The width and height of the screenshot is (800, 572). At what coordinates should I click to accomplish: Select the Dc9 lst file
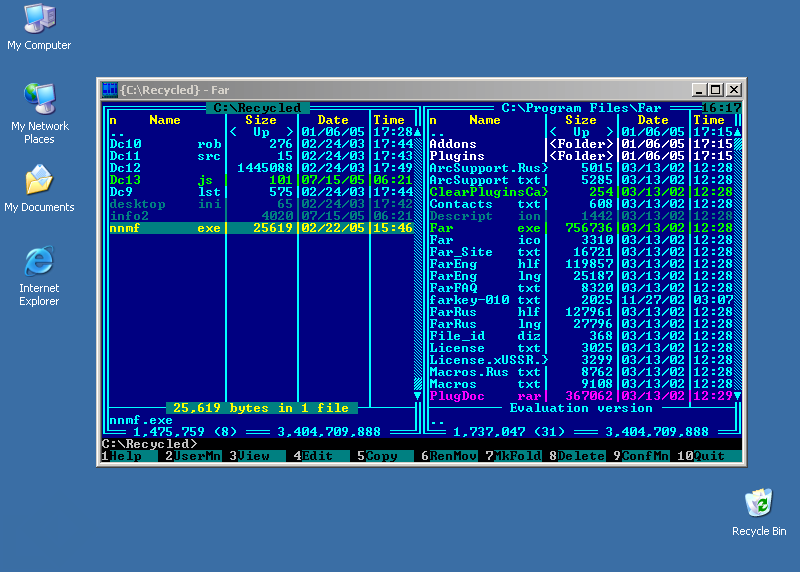pos(261,192)
